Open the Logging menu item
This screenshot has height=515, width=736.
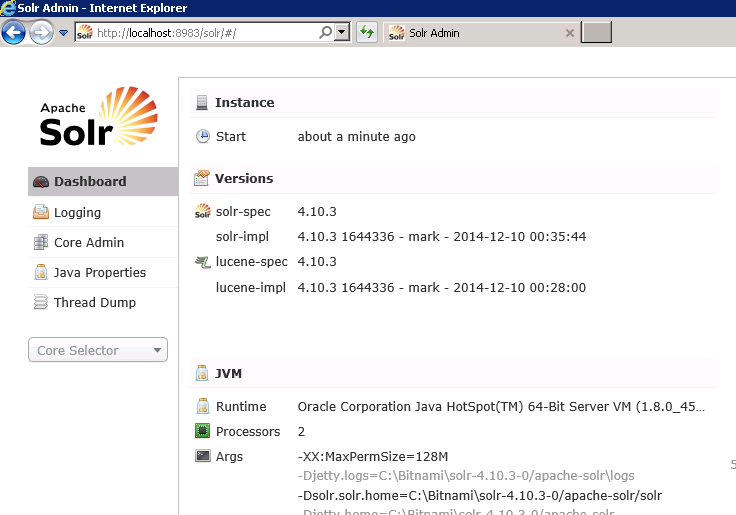click(x=103, y=212)
